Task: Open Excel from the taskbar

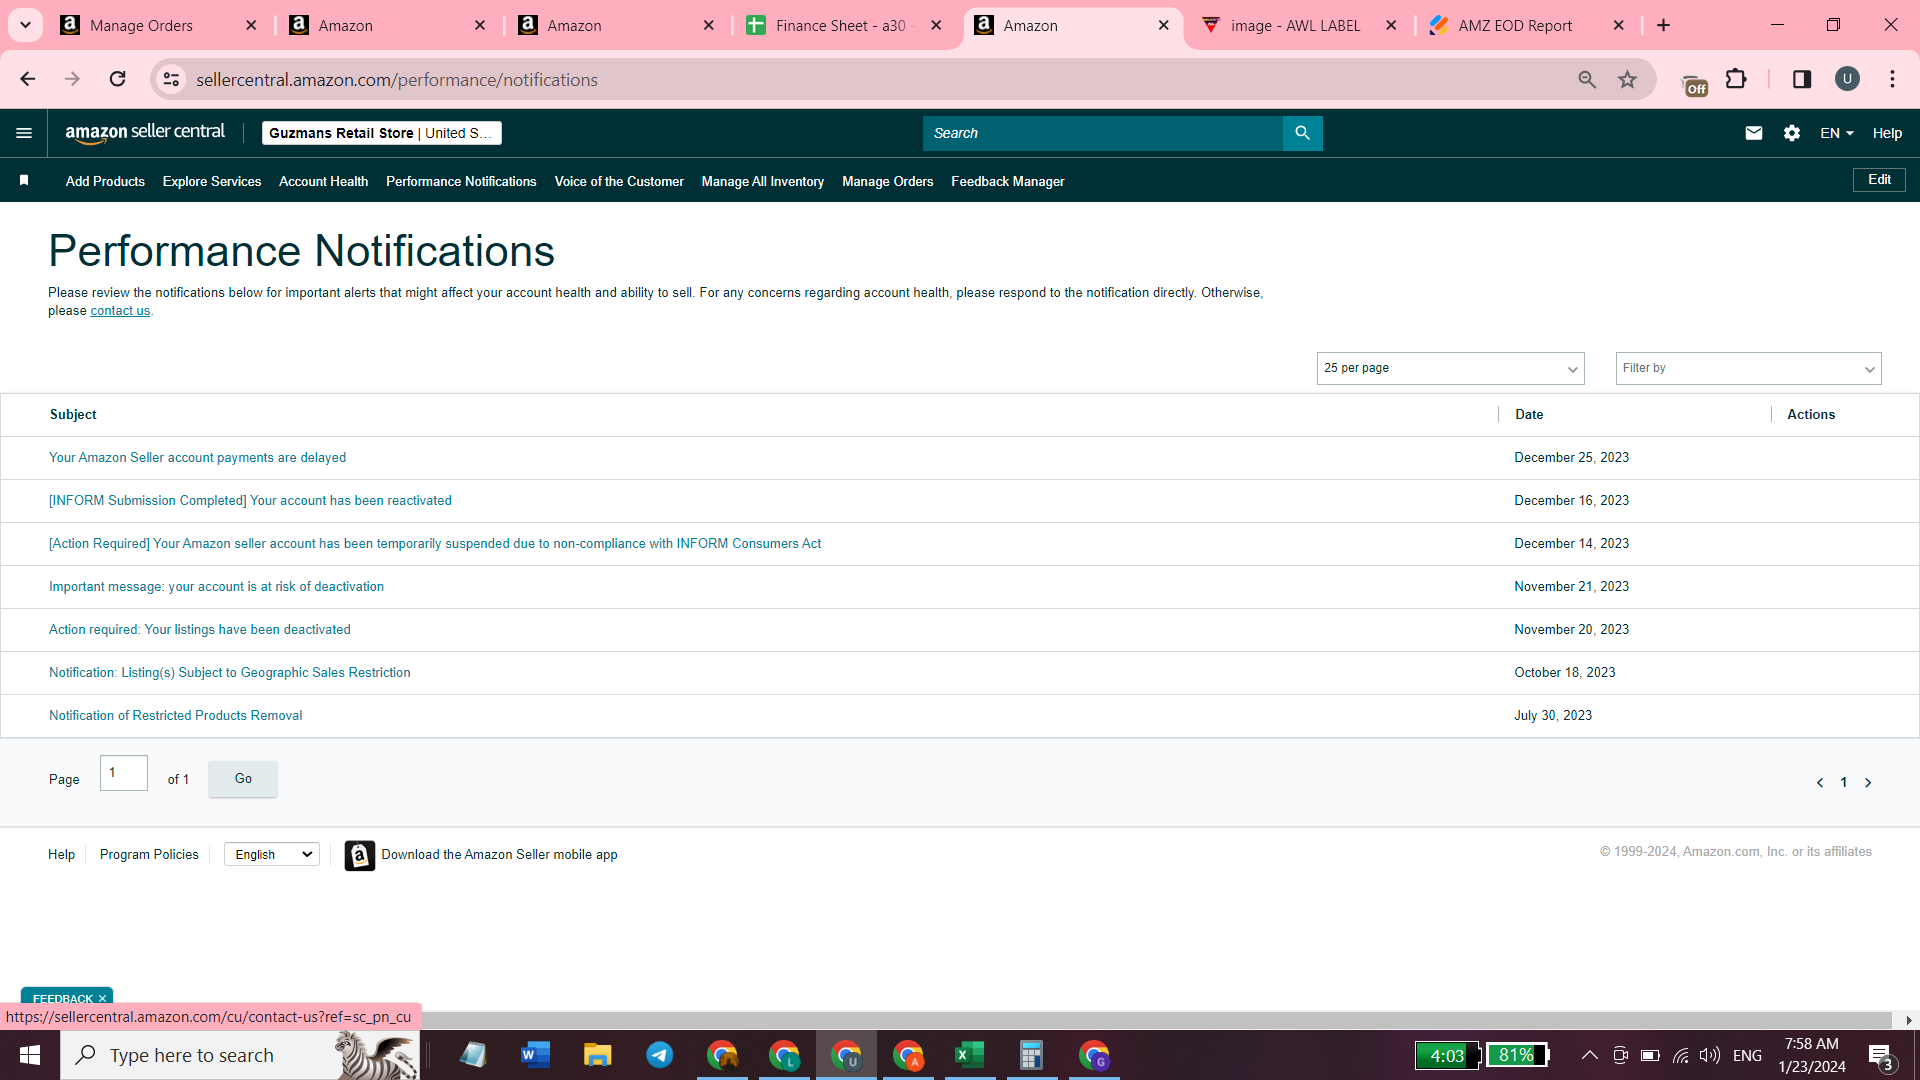Action: point(970,1055)
